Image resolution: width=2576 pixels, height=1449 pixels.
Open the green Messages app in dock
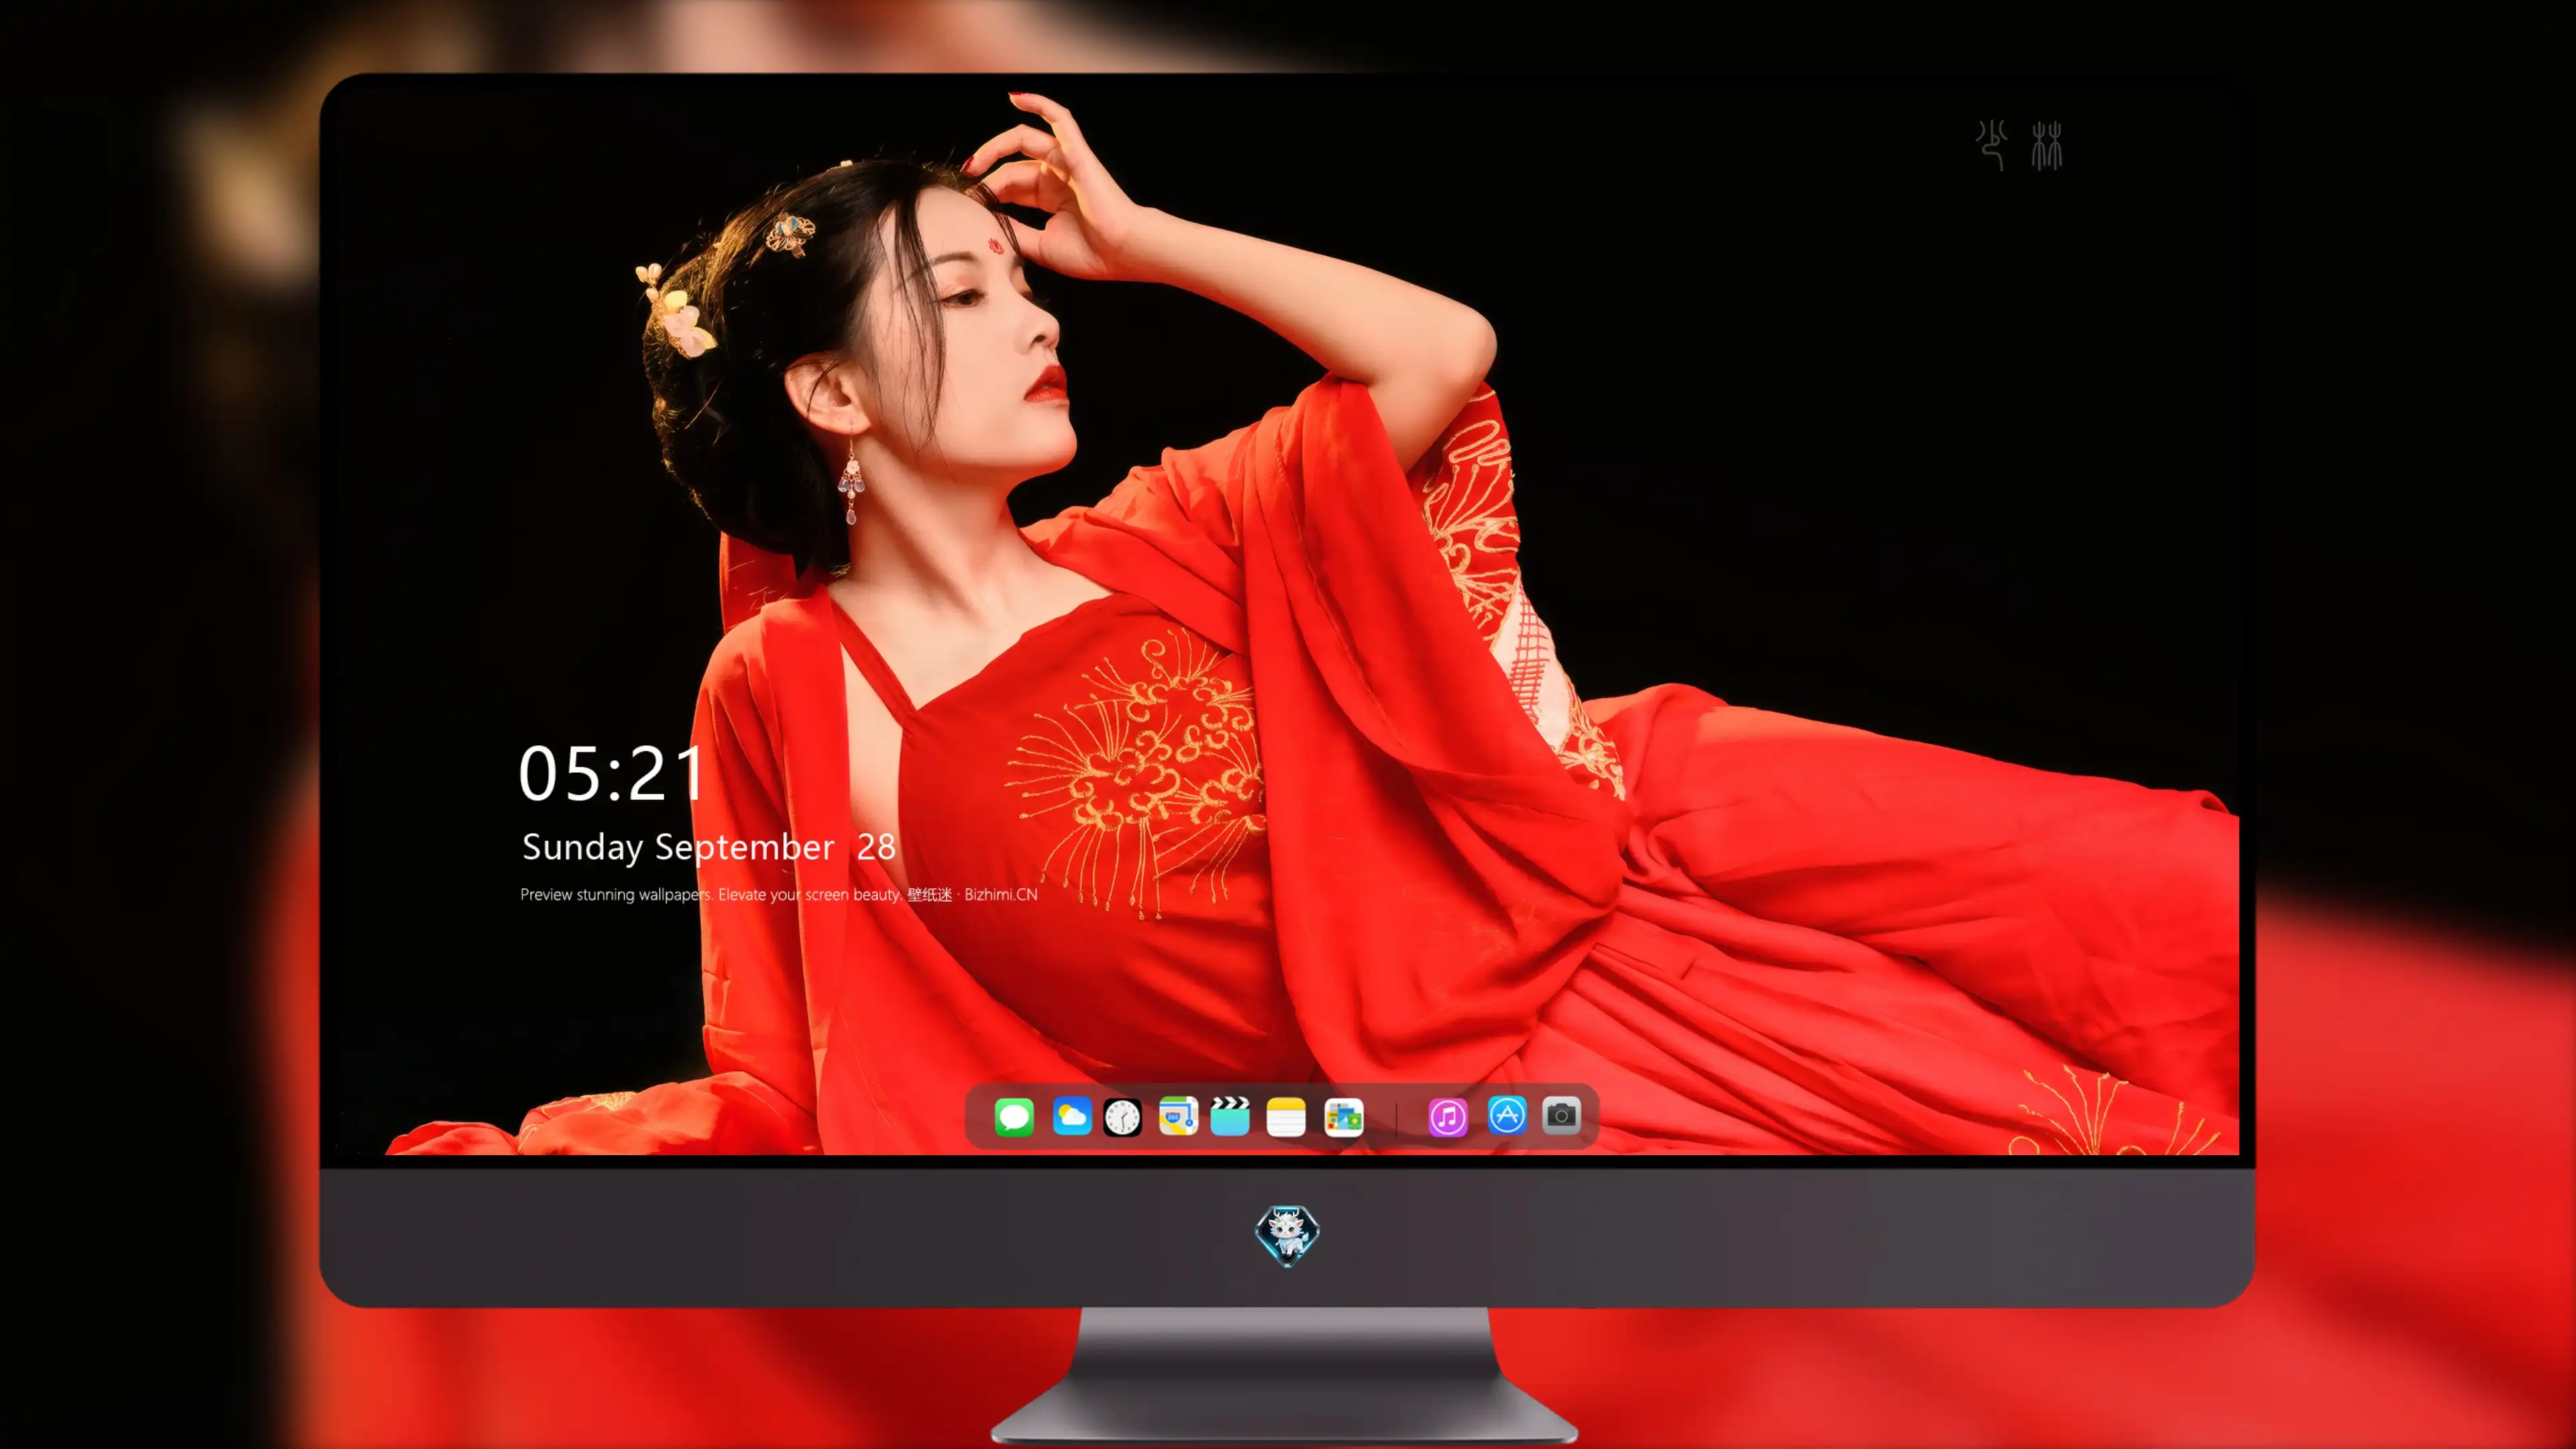tap(1014, 1116)
